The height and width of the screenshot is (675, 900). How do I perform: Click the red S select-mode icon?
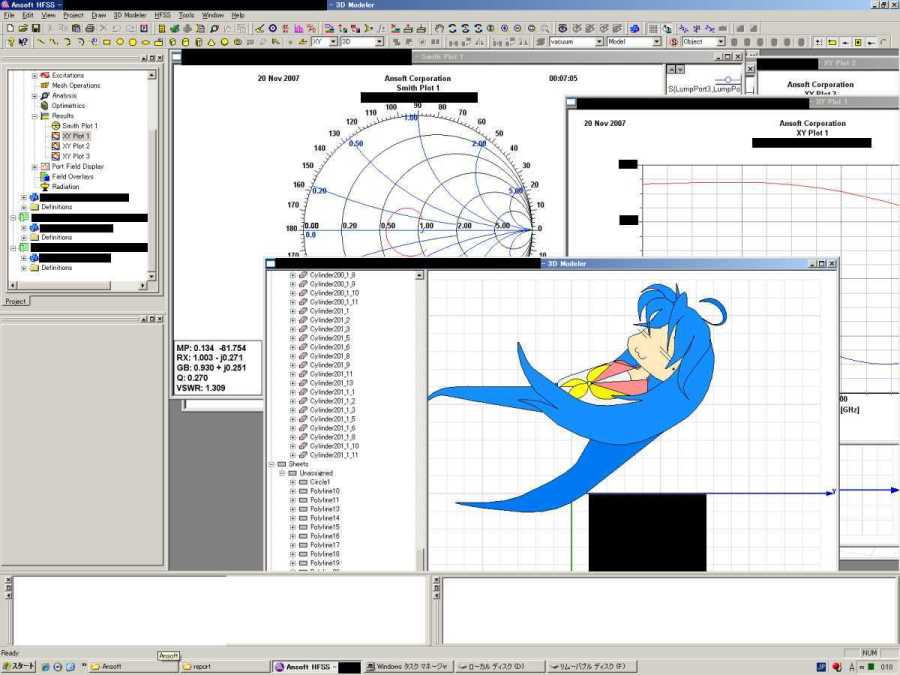[x=674, y=42]
